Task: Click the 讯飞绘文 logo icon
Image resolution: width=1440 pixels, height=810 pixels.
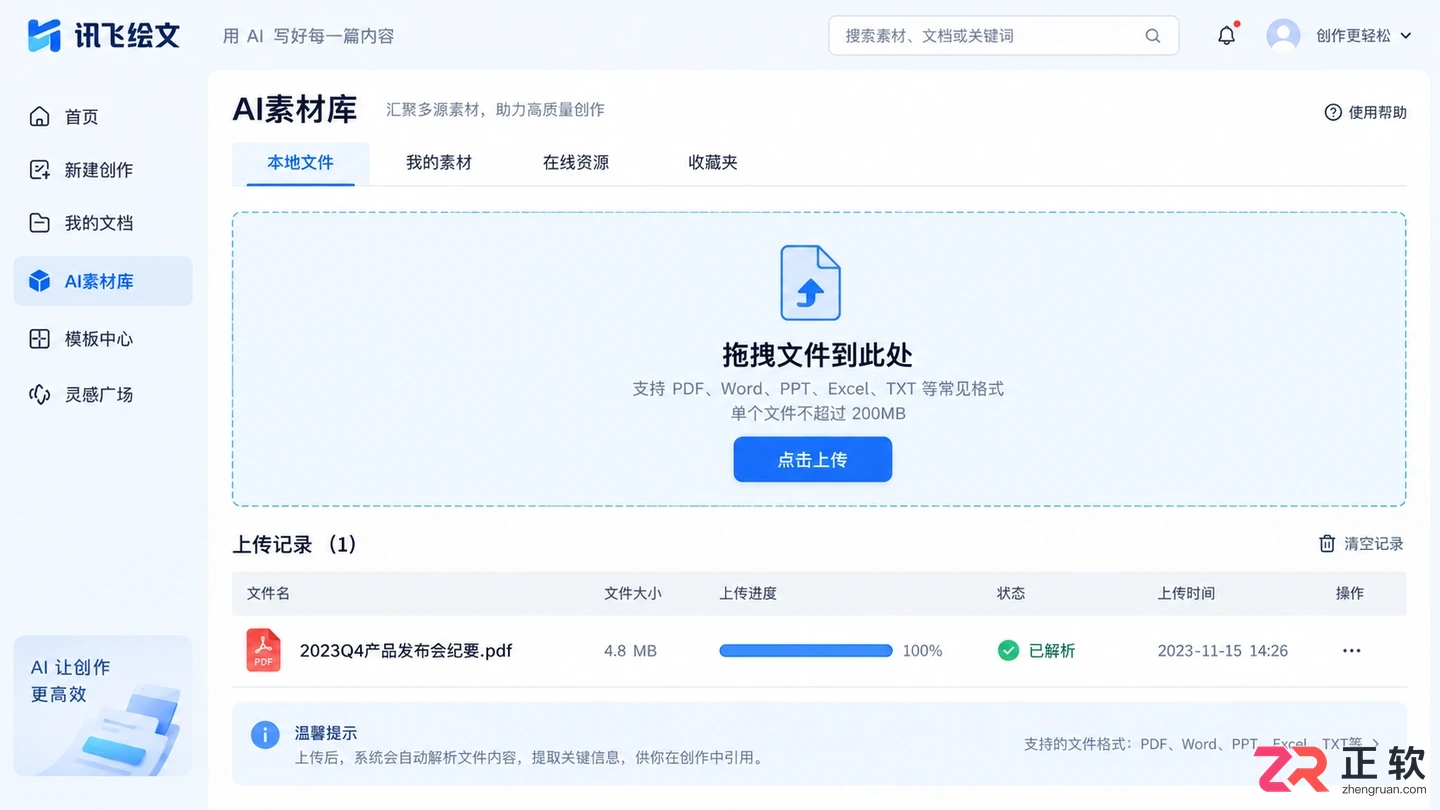Action: 44,35
